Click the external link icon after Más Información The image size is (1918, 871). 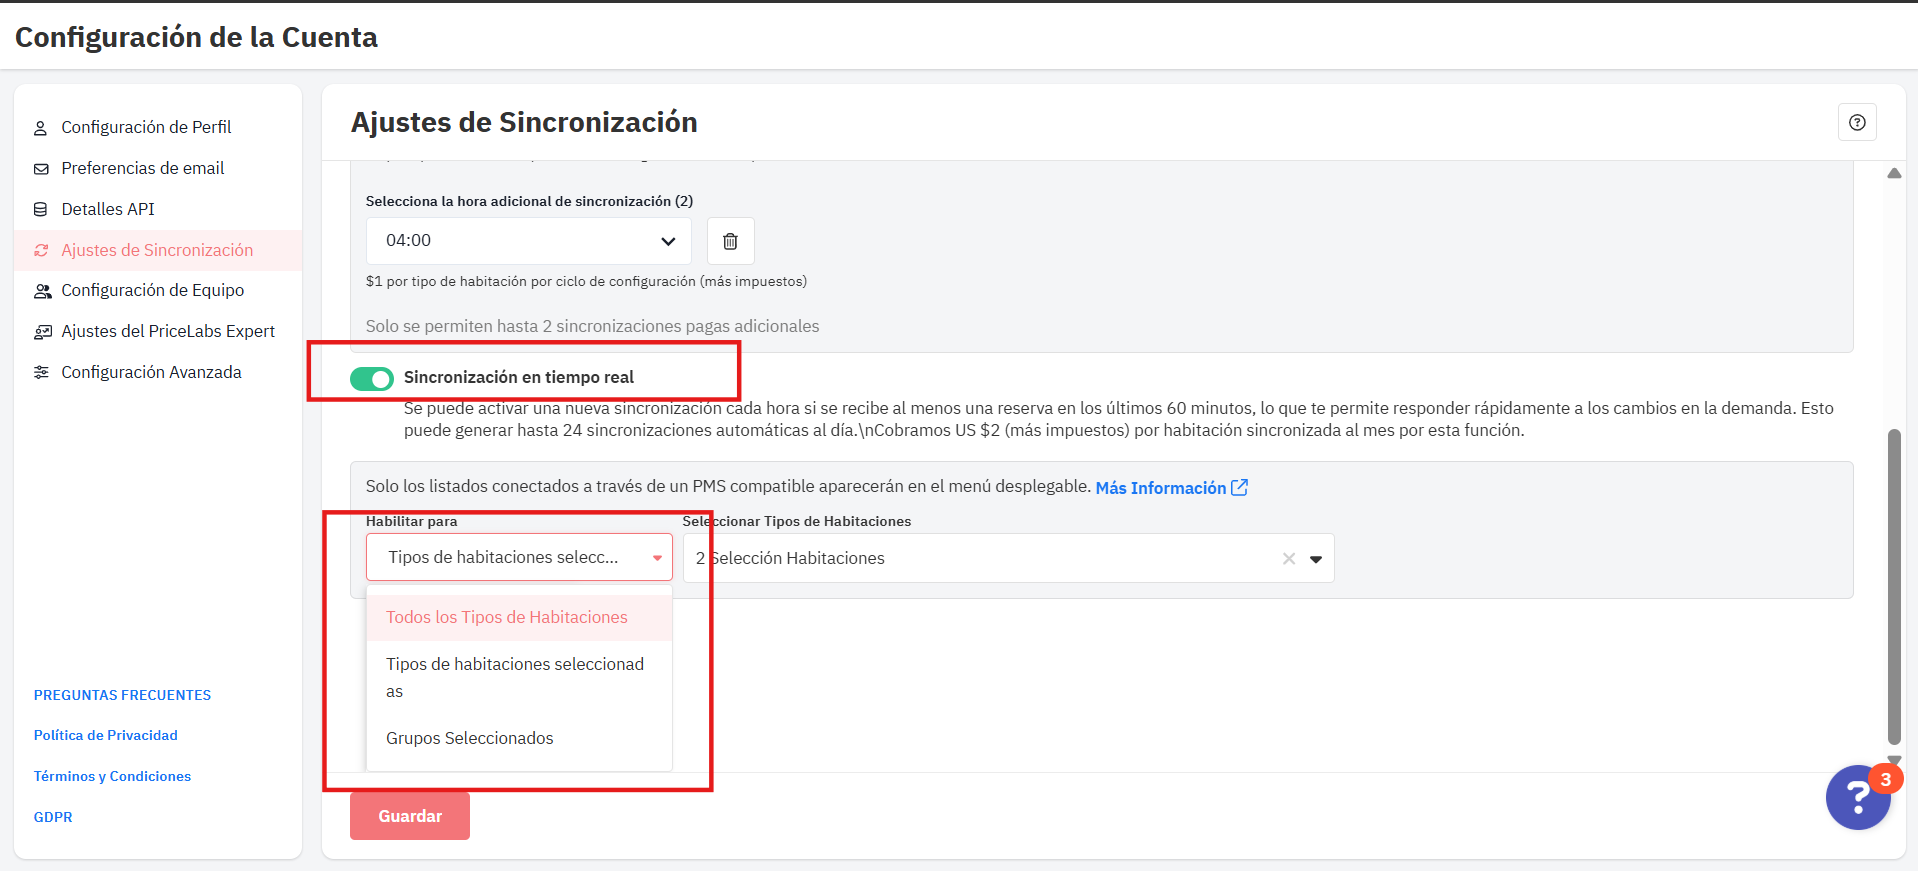coord(1240,487)
